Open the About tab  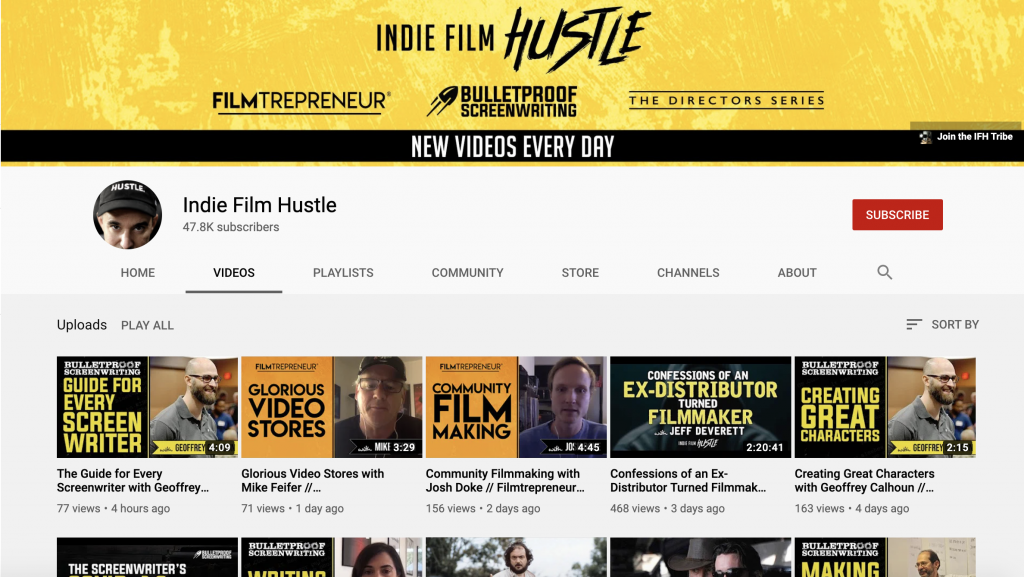(x=797, y=273)
